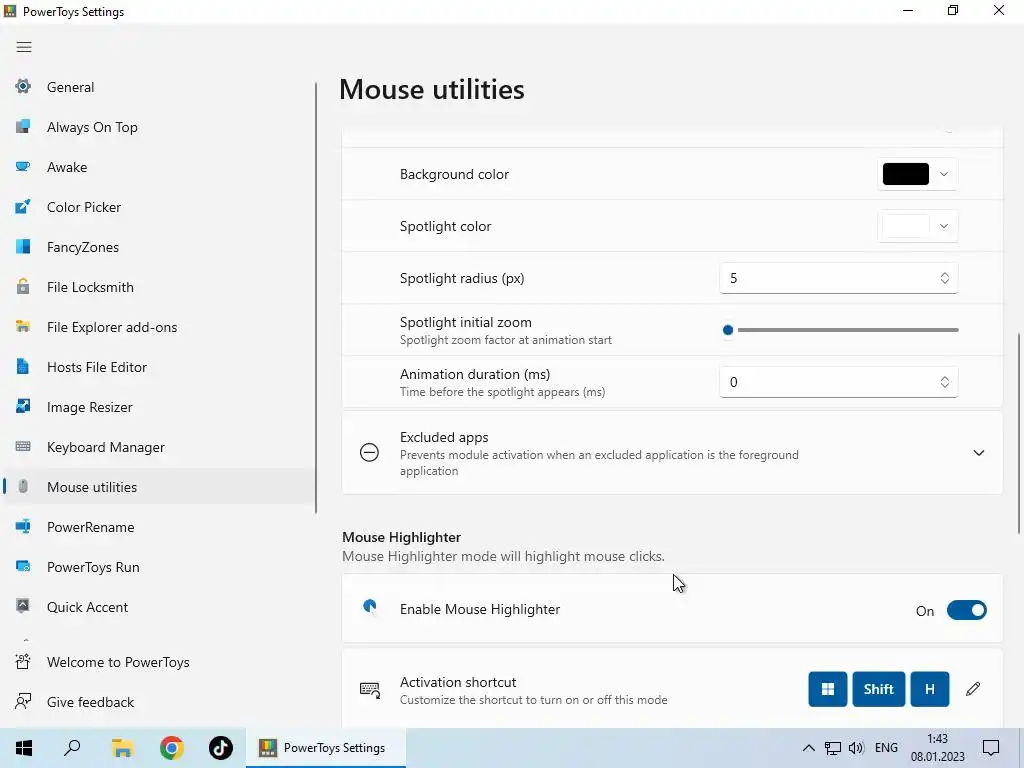Click the PowerRename icon
1024x768 pixels.
(23, 526)
